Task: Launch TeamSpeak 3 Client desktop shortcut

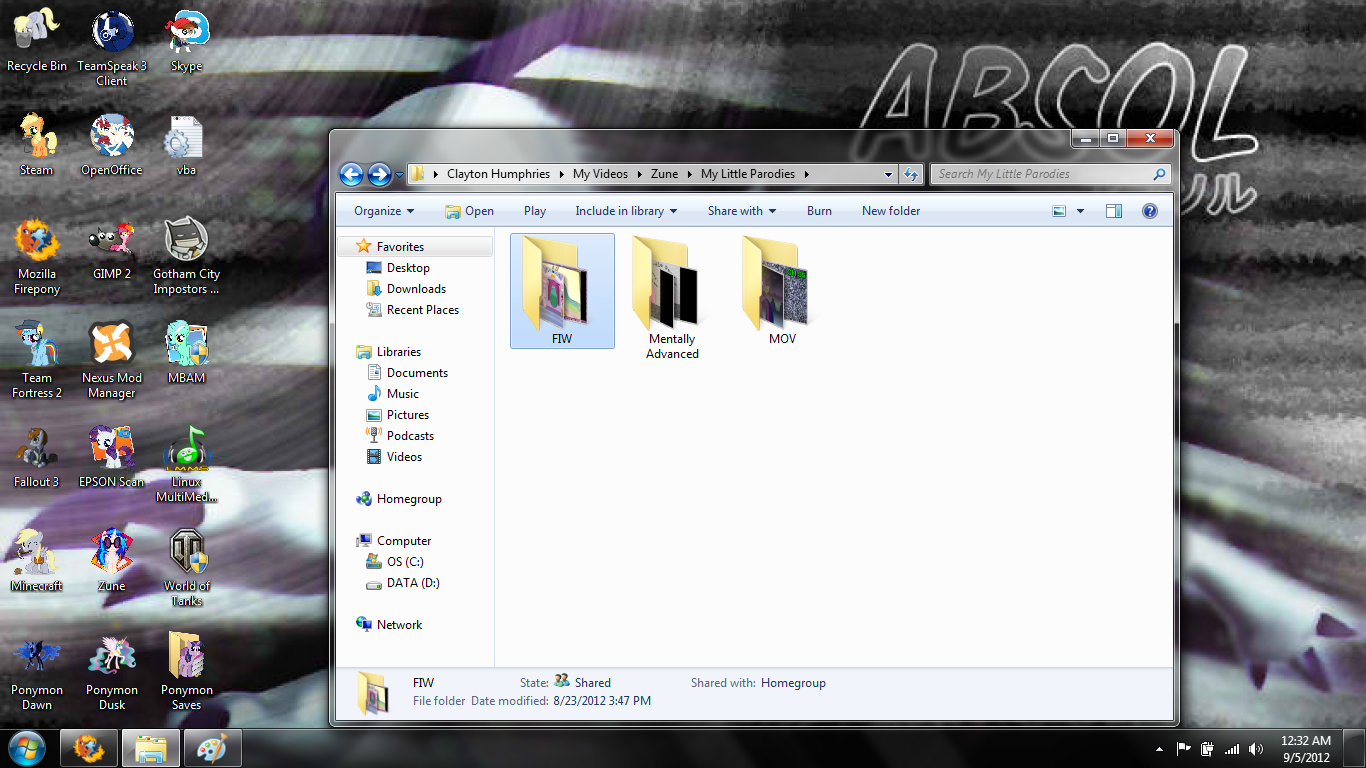Action: [112, 46]
